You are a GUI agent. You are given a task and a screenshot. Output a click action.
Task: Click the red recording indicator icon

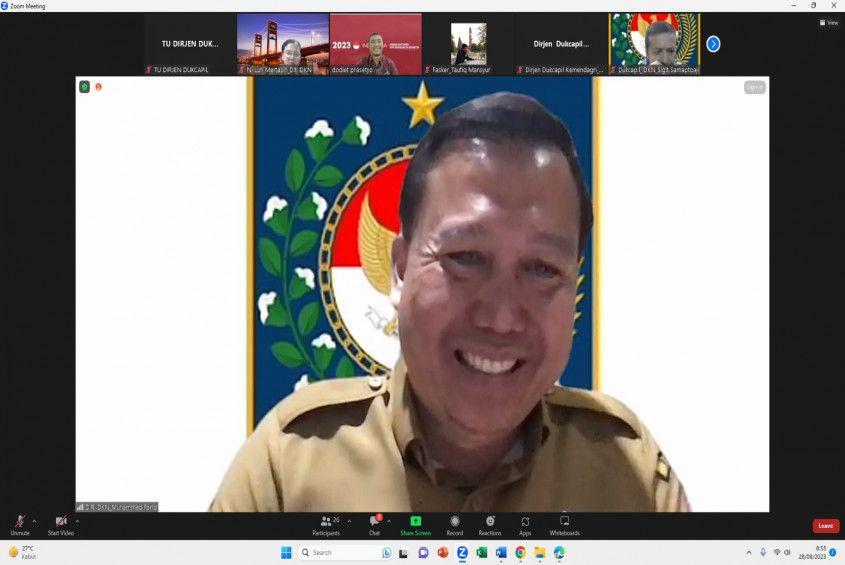point(99,87)
